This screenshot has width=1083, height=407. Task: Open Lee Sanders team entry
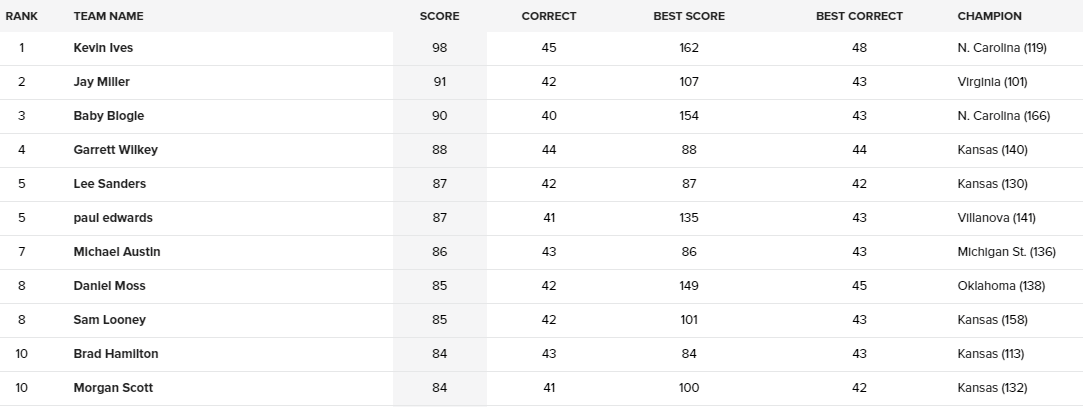coord(110,183)
